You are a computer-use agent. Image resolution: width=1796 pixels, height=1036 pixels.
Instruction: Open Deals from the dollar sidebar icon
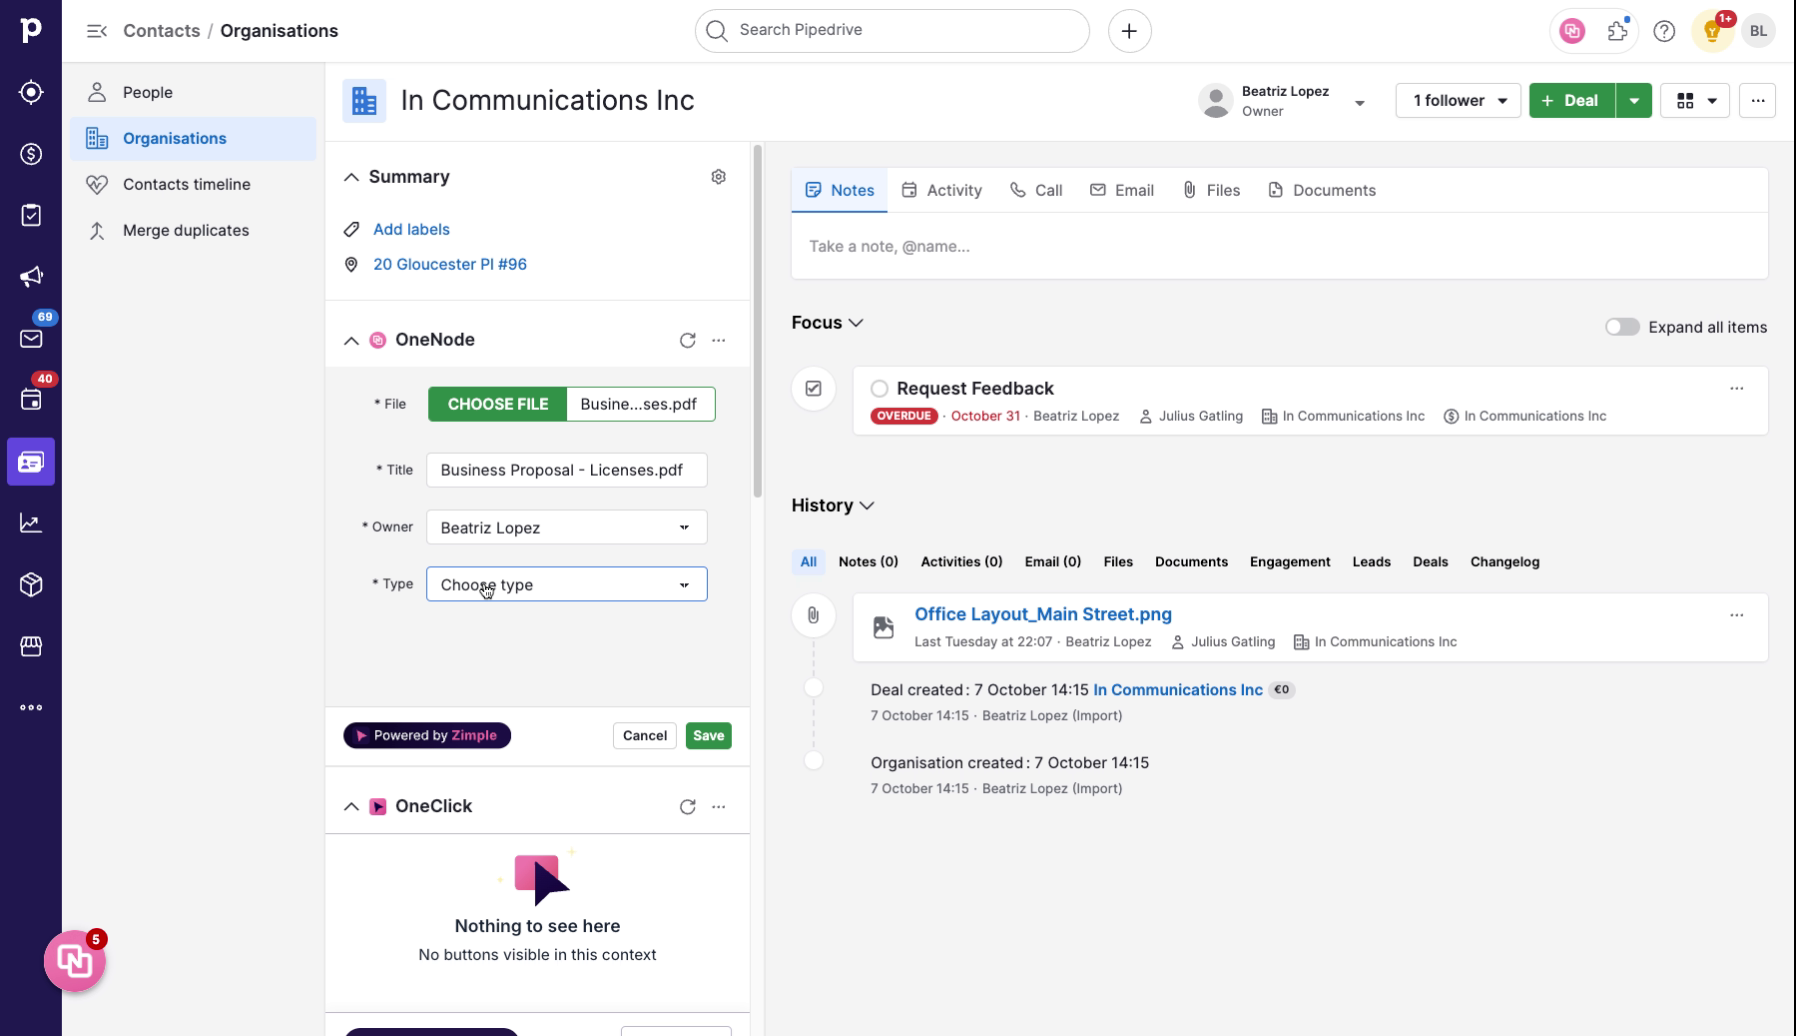[31, 154]
